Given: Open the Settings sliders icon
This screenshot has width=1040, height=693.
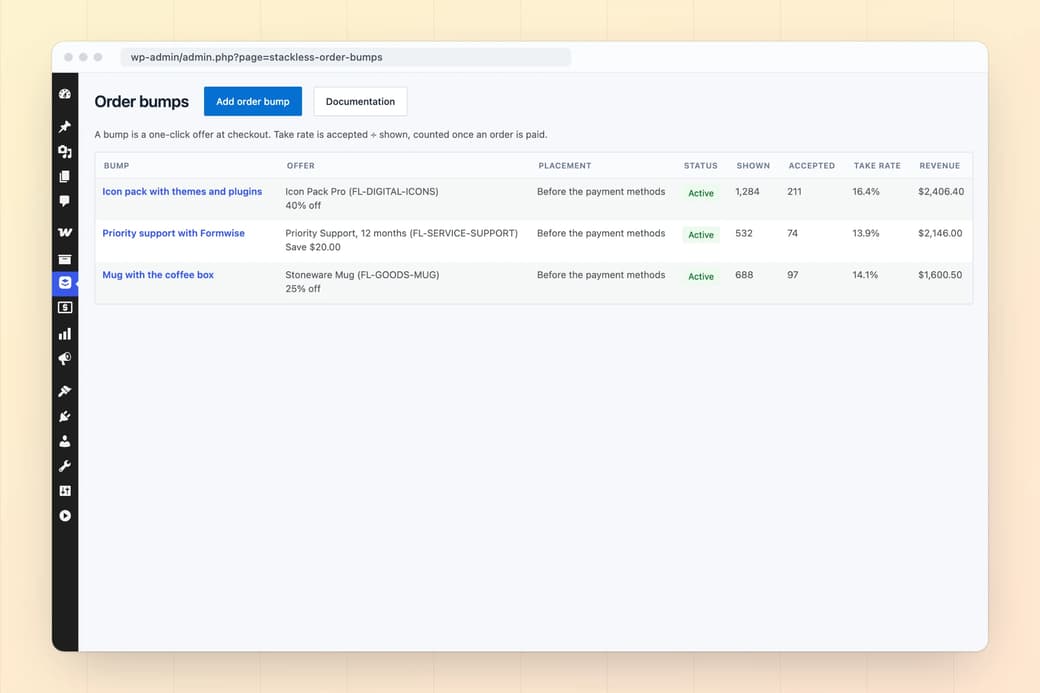Looking at the screenshot, I should [65, 491].
